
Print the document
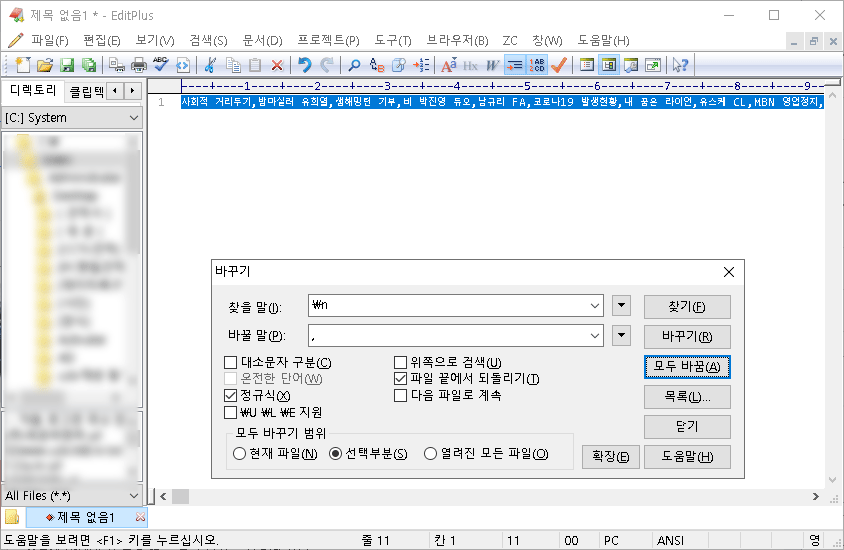click(x=139, y=65)
